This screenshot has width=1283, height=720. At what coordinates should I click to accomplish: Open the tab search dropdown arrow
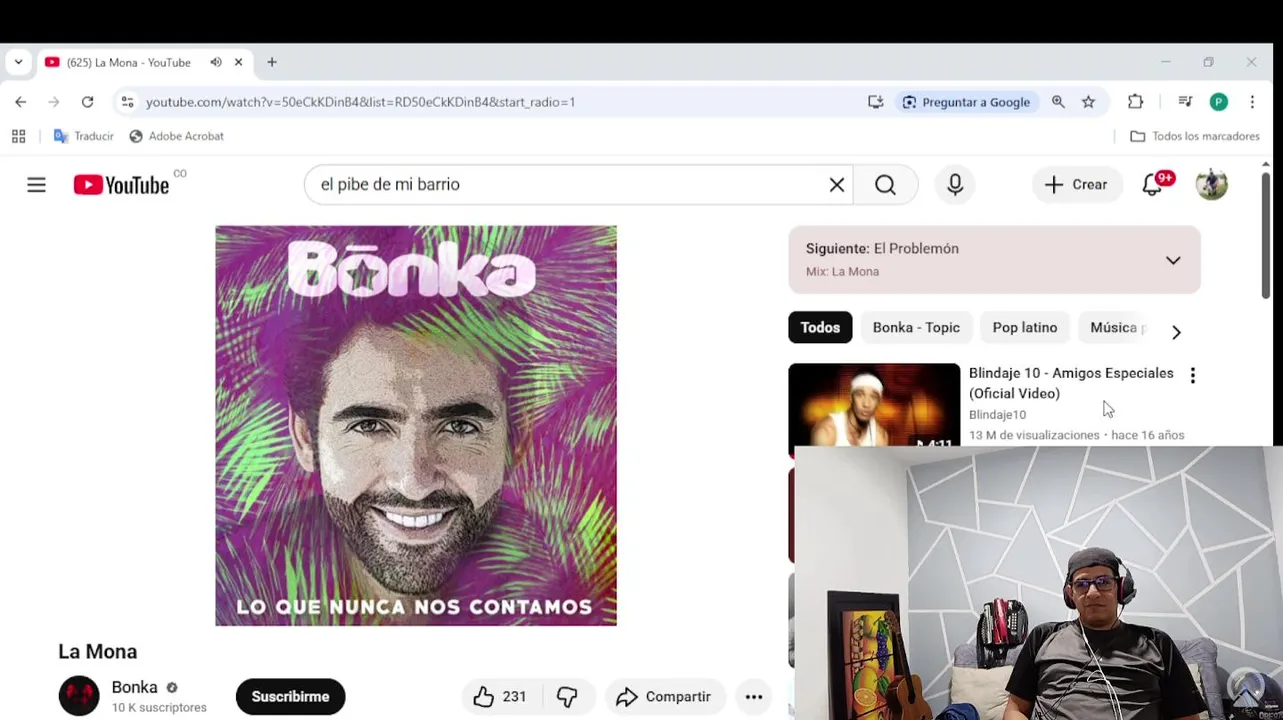[18, 62]
